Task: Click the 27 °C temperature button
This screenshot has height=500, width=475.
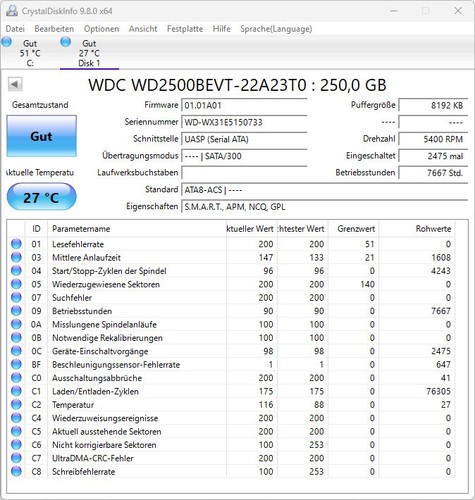Action: coord(41,197)
